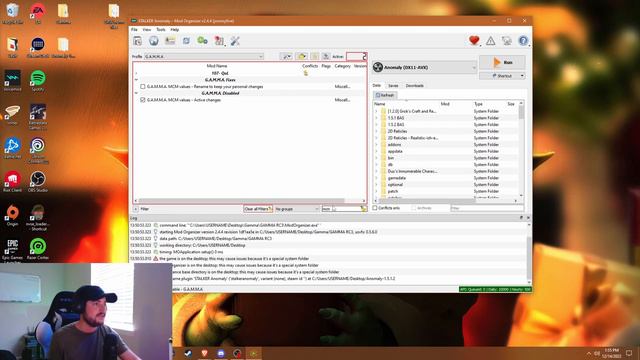Click the create backup icon near Active
Viewport: 640px width, 360px height.
326,56
